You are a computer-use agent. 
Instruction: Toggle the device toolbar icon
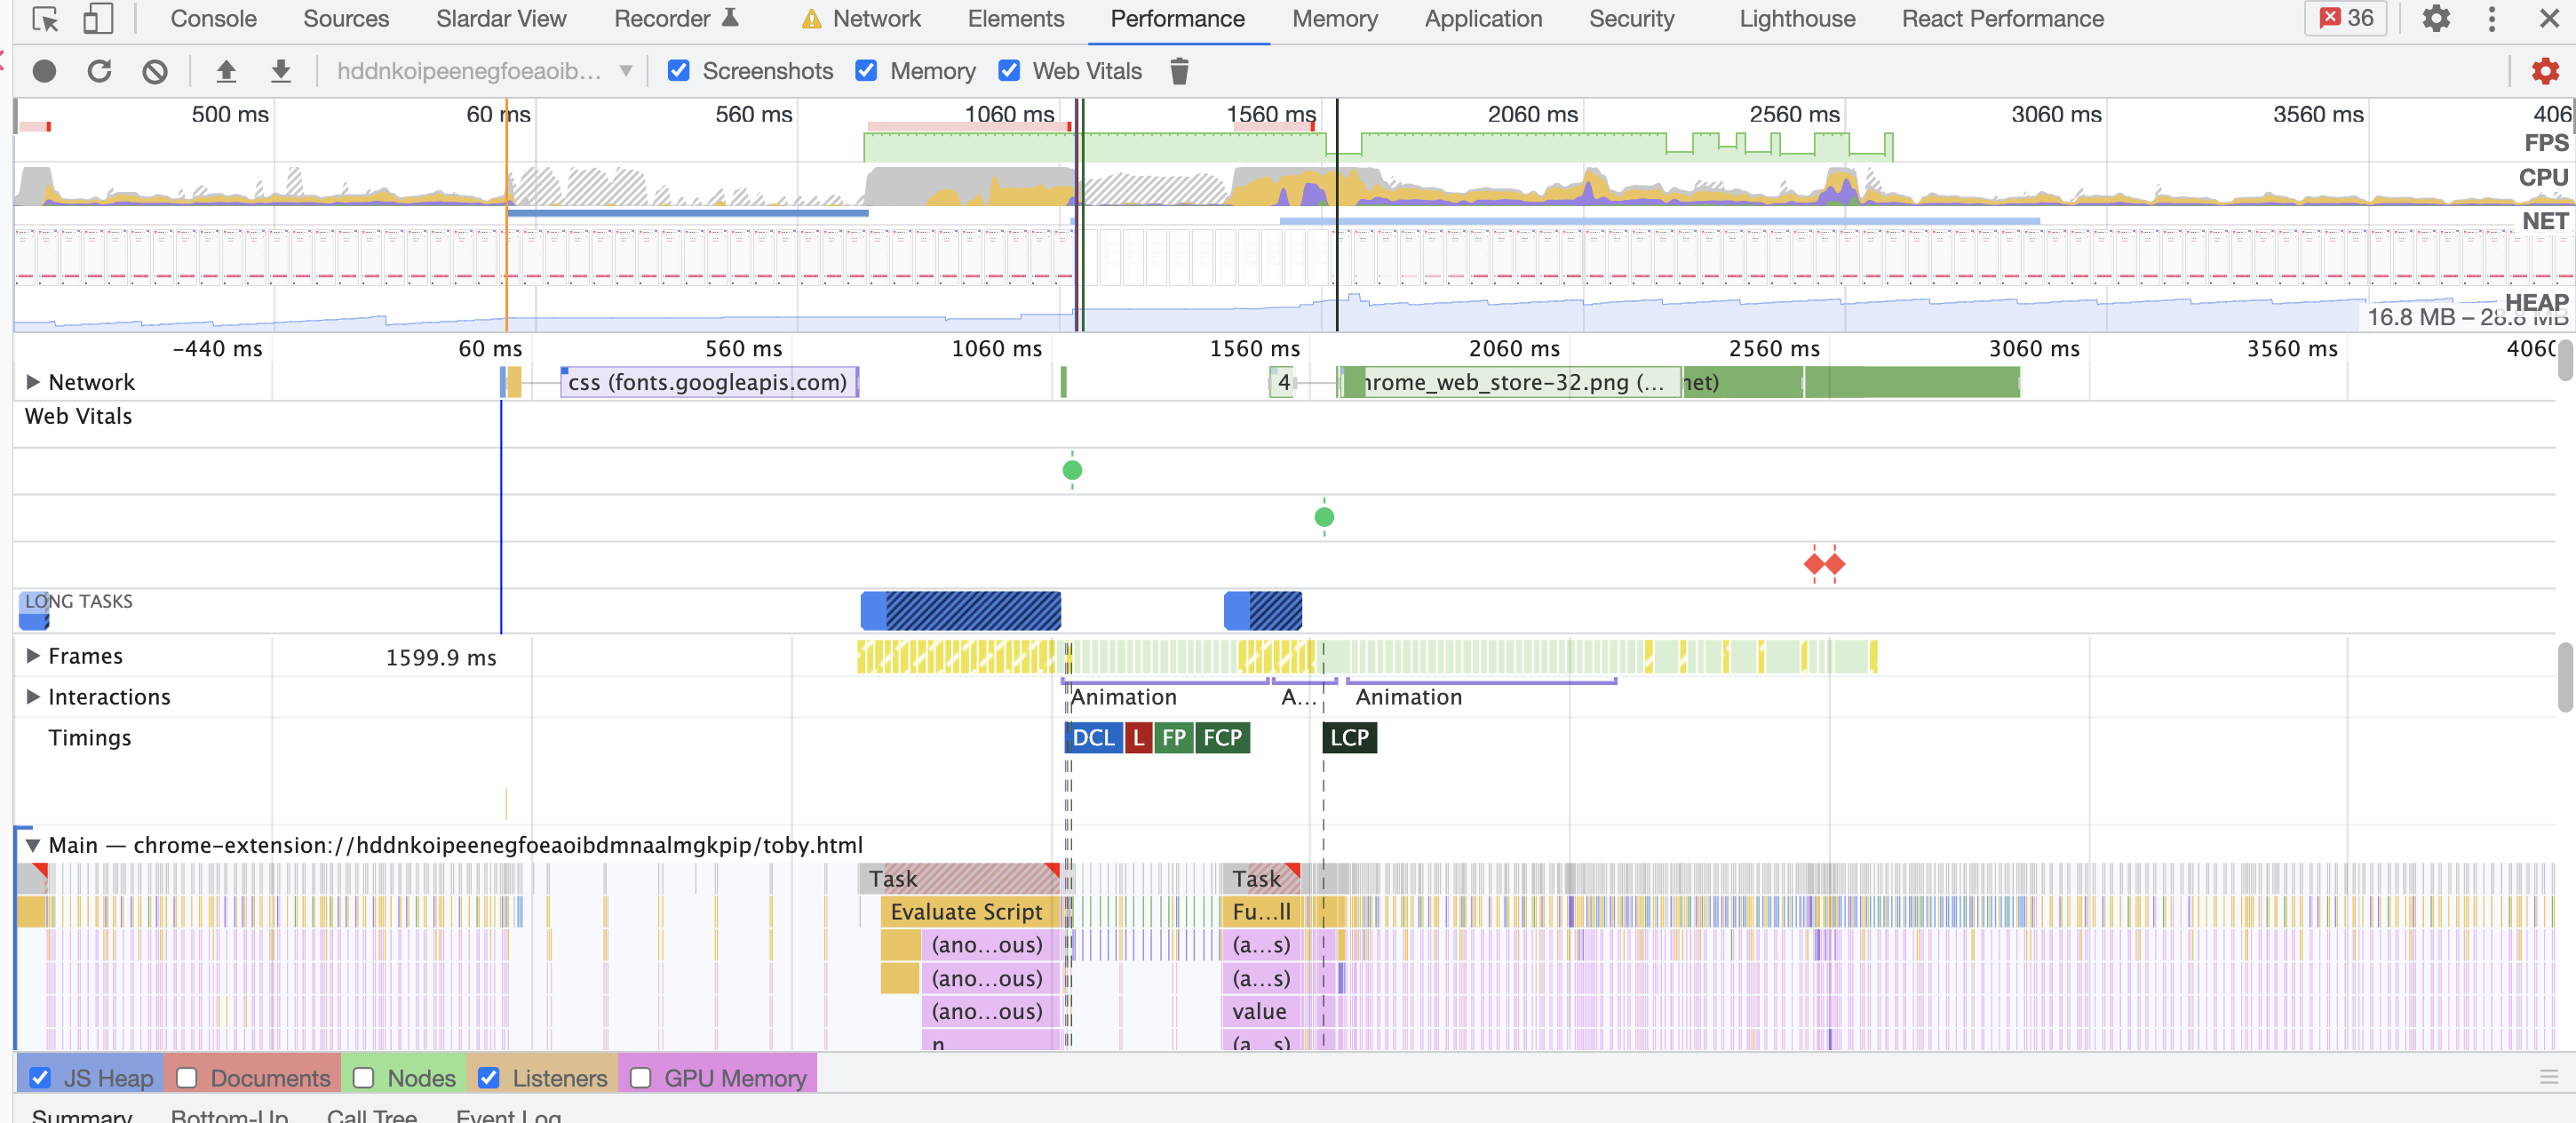tap(98, 19)
